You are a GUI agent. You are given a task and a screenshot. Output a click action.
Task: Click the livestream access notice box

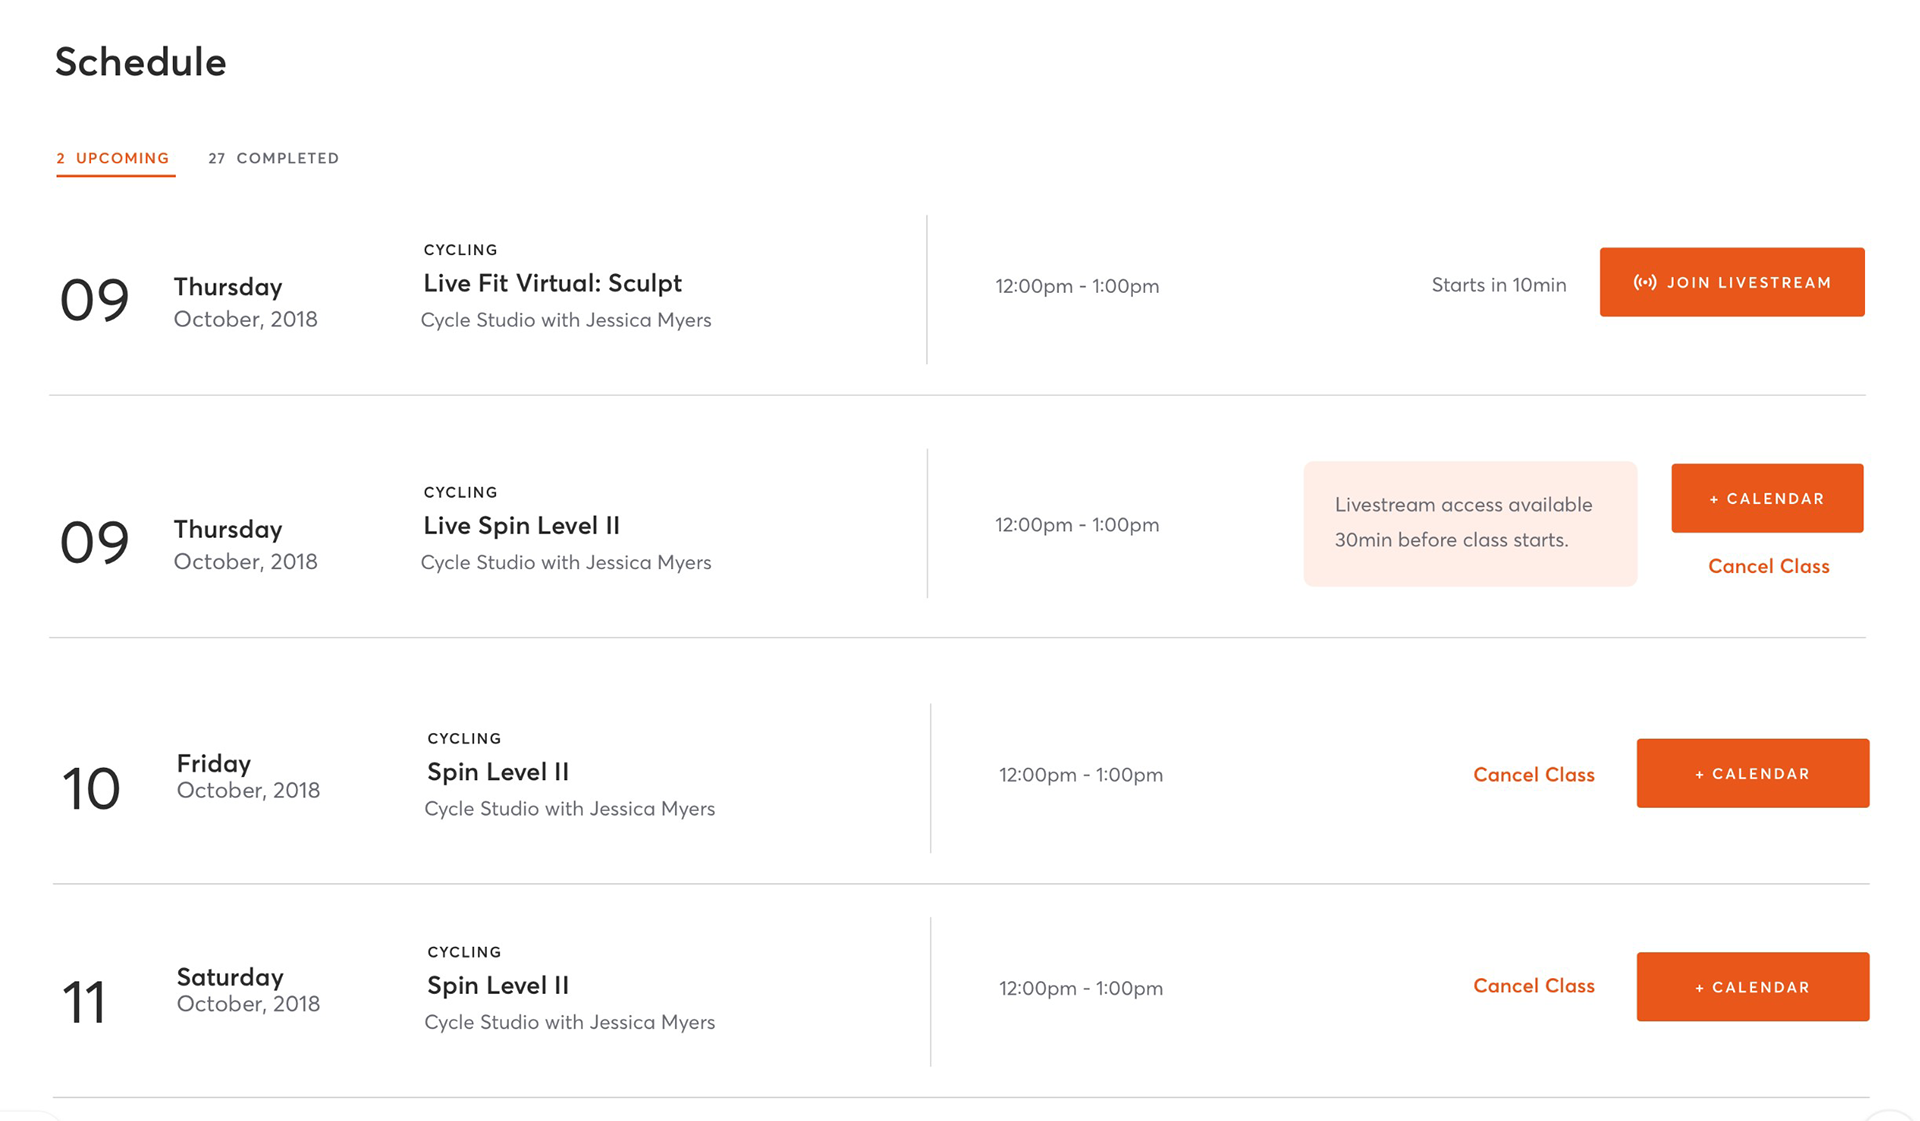pos(1470,523)
